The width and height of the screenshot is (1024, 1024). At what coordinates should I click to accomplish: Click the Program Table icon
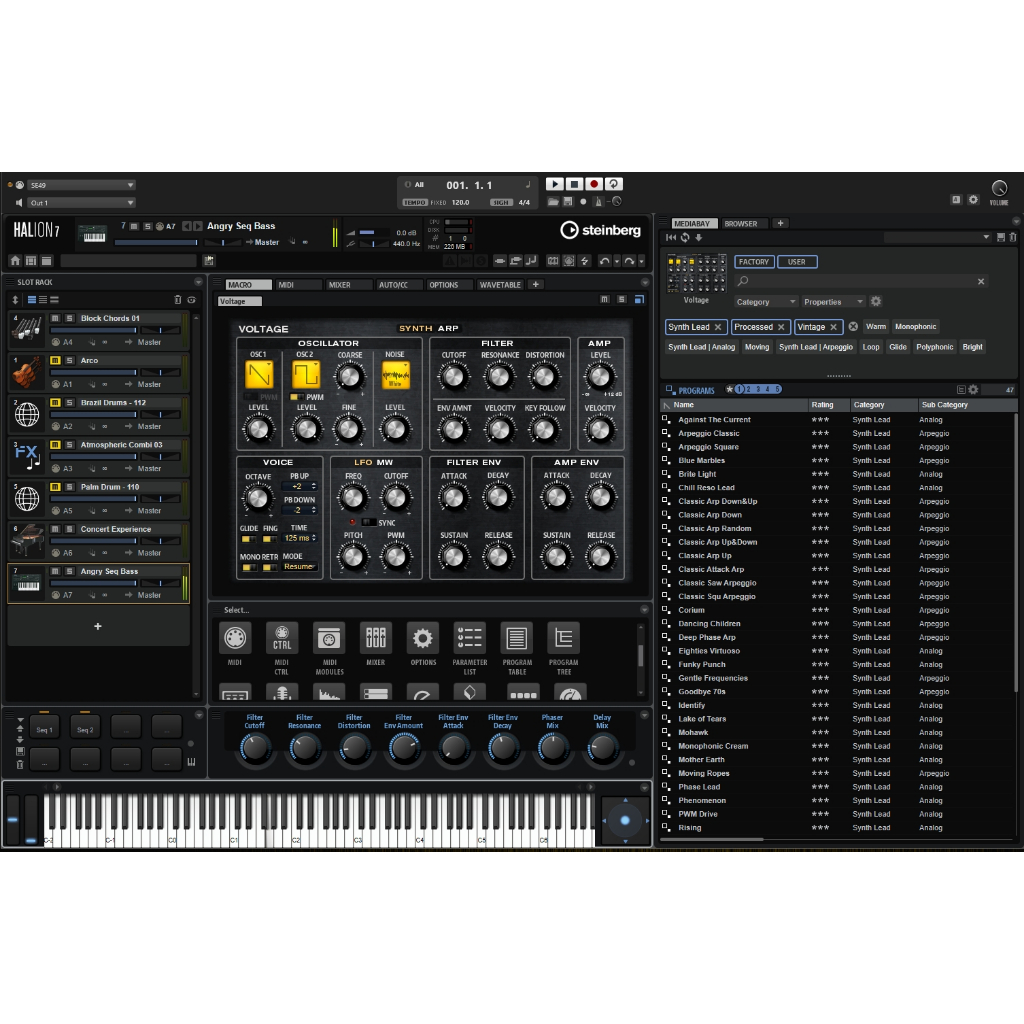pyautogui.click(x=516, y=638)
